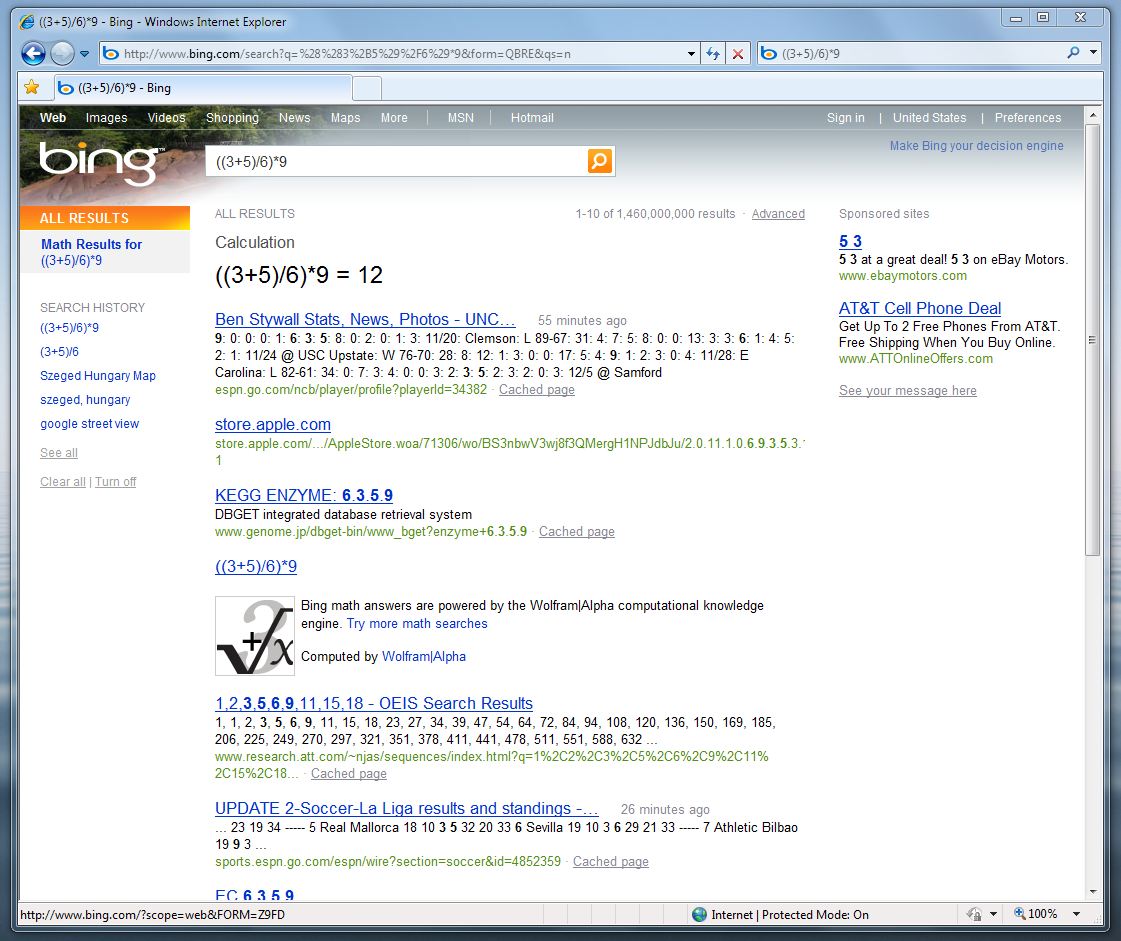Open search history item google street view
Image resolution: width=1121 pixels, height=941 pixels.
coord(89,423)
